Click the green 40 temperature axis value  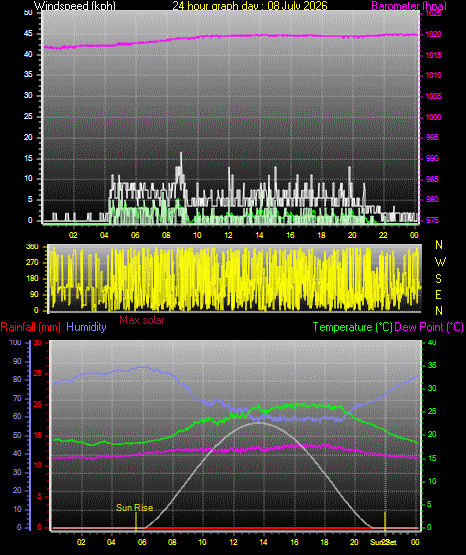(x=432, y=343)
